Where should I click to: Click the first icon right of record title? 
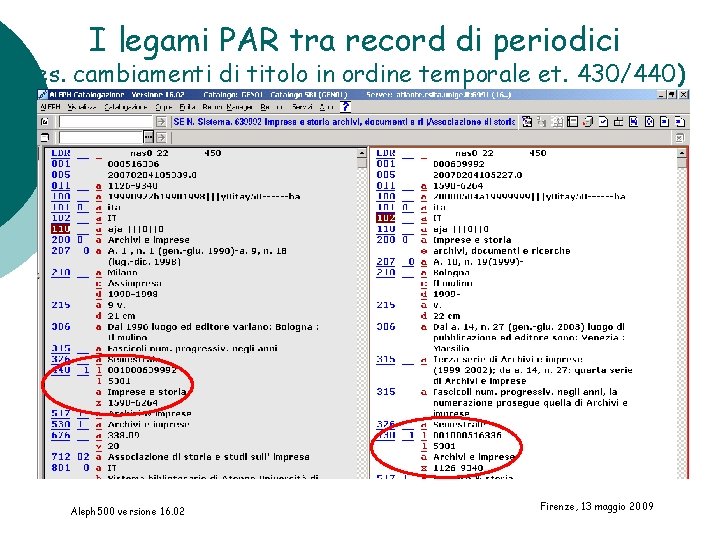point(527,122)
